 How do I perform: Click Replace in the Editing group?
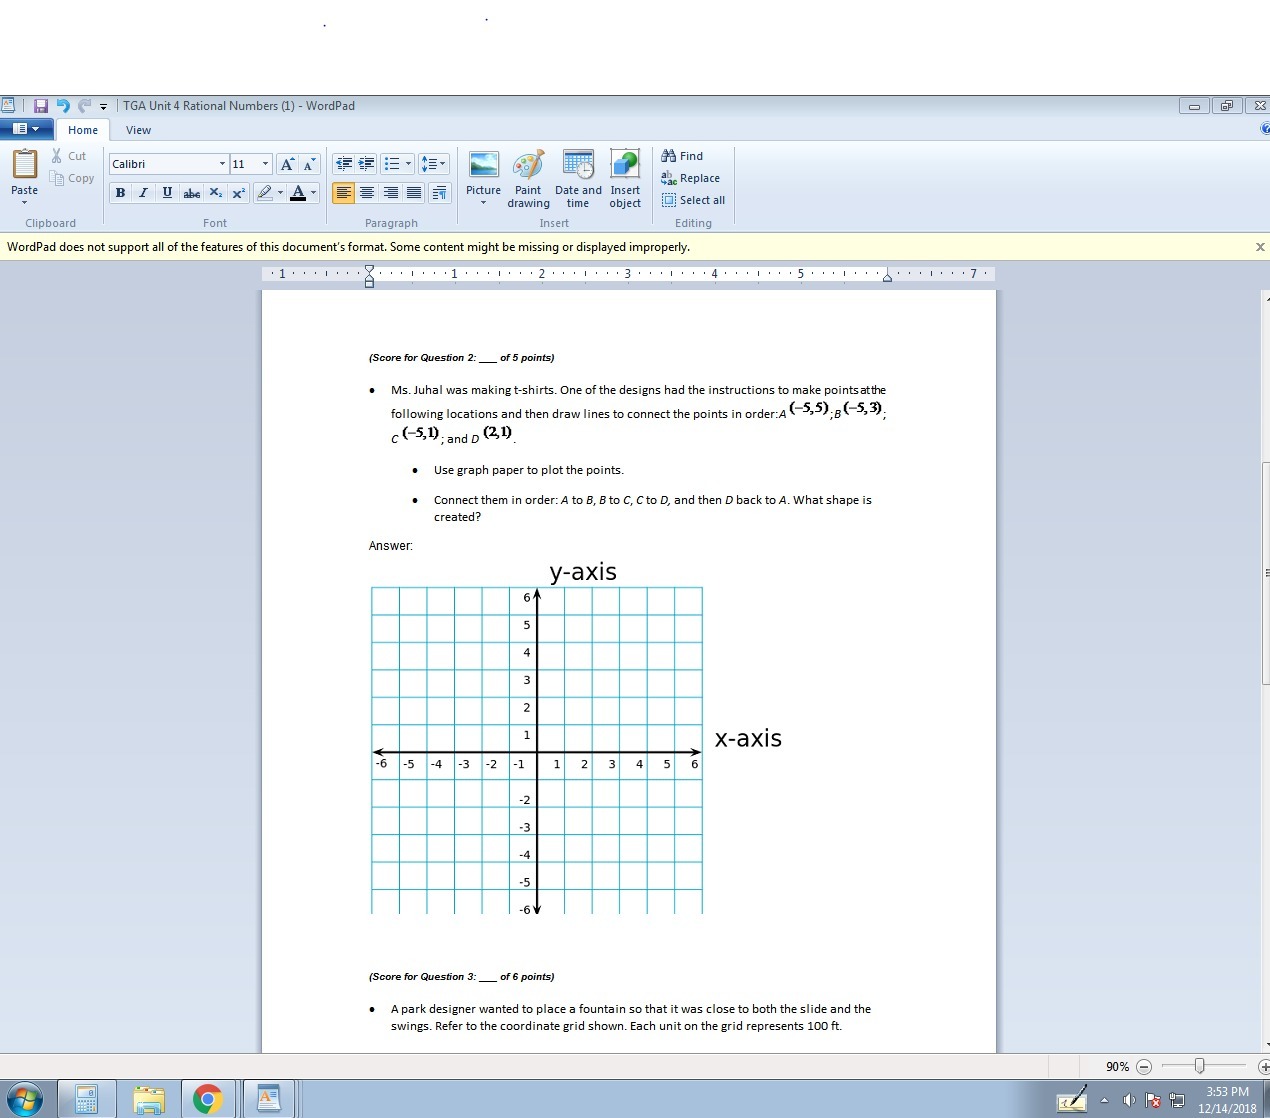tap(690, 178)
